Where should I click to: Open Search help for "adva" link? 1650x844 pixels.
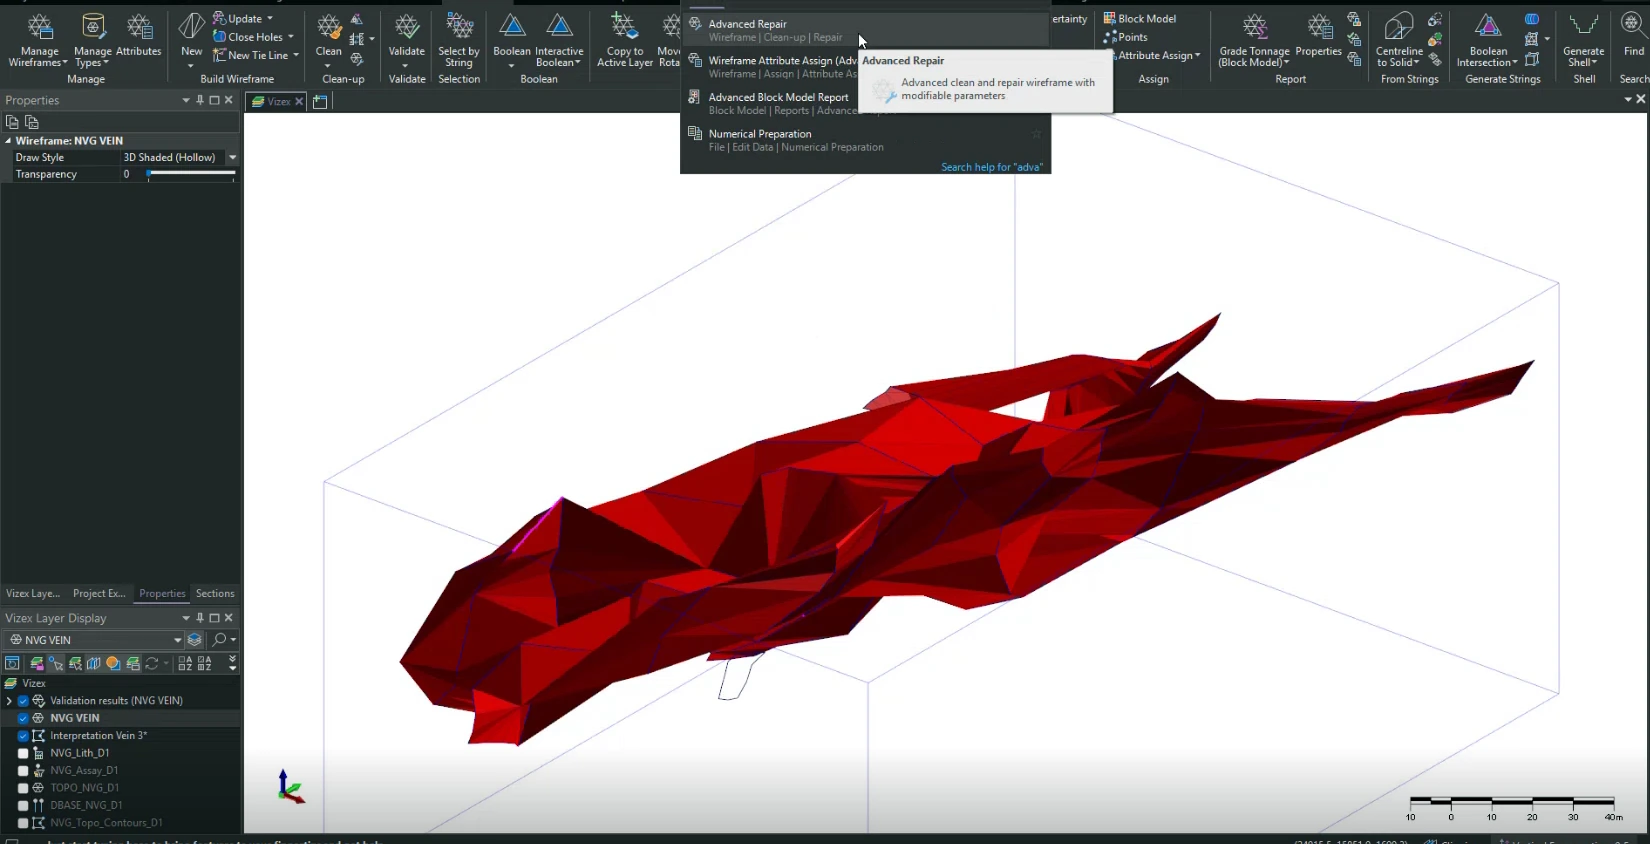991,167
